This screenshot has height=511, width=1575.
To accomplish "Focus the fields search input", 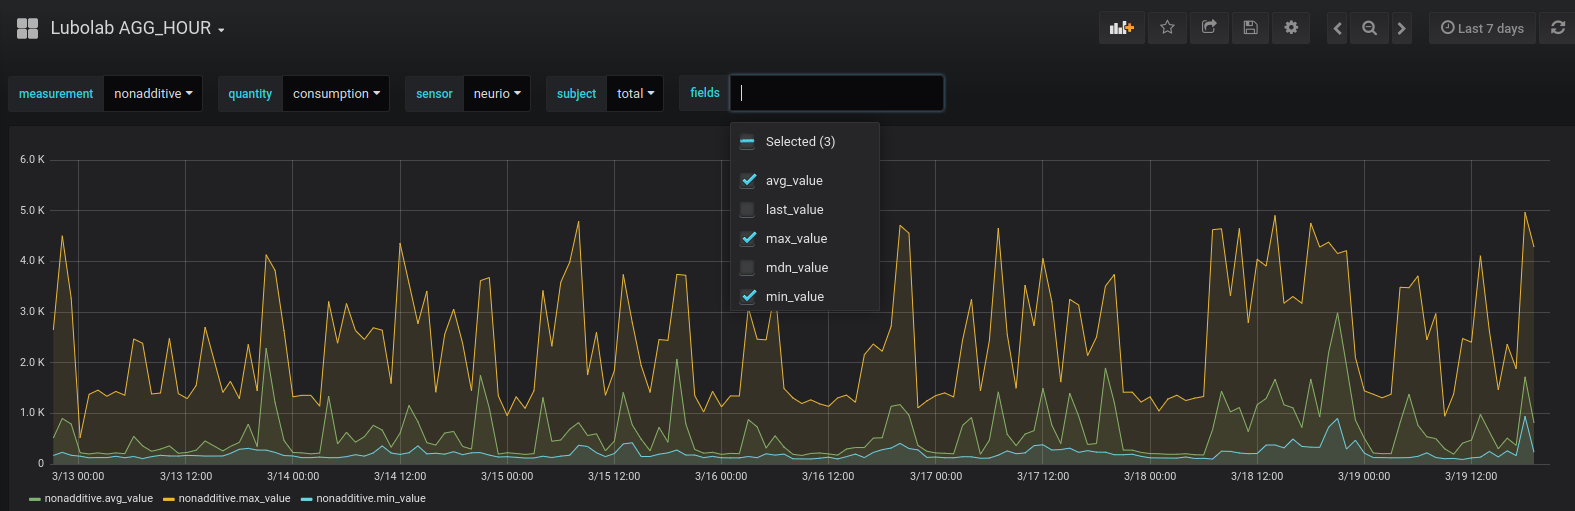I will click(837, 93).
